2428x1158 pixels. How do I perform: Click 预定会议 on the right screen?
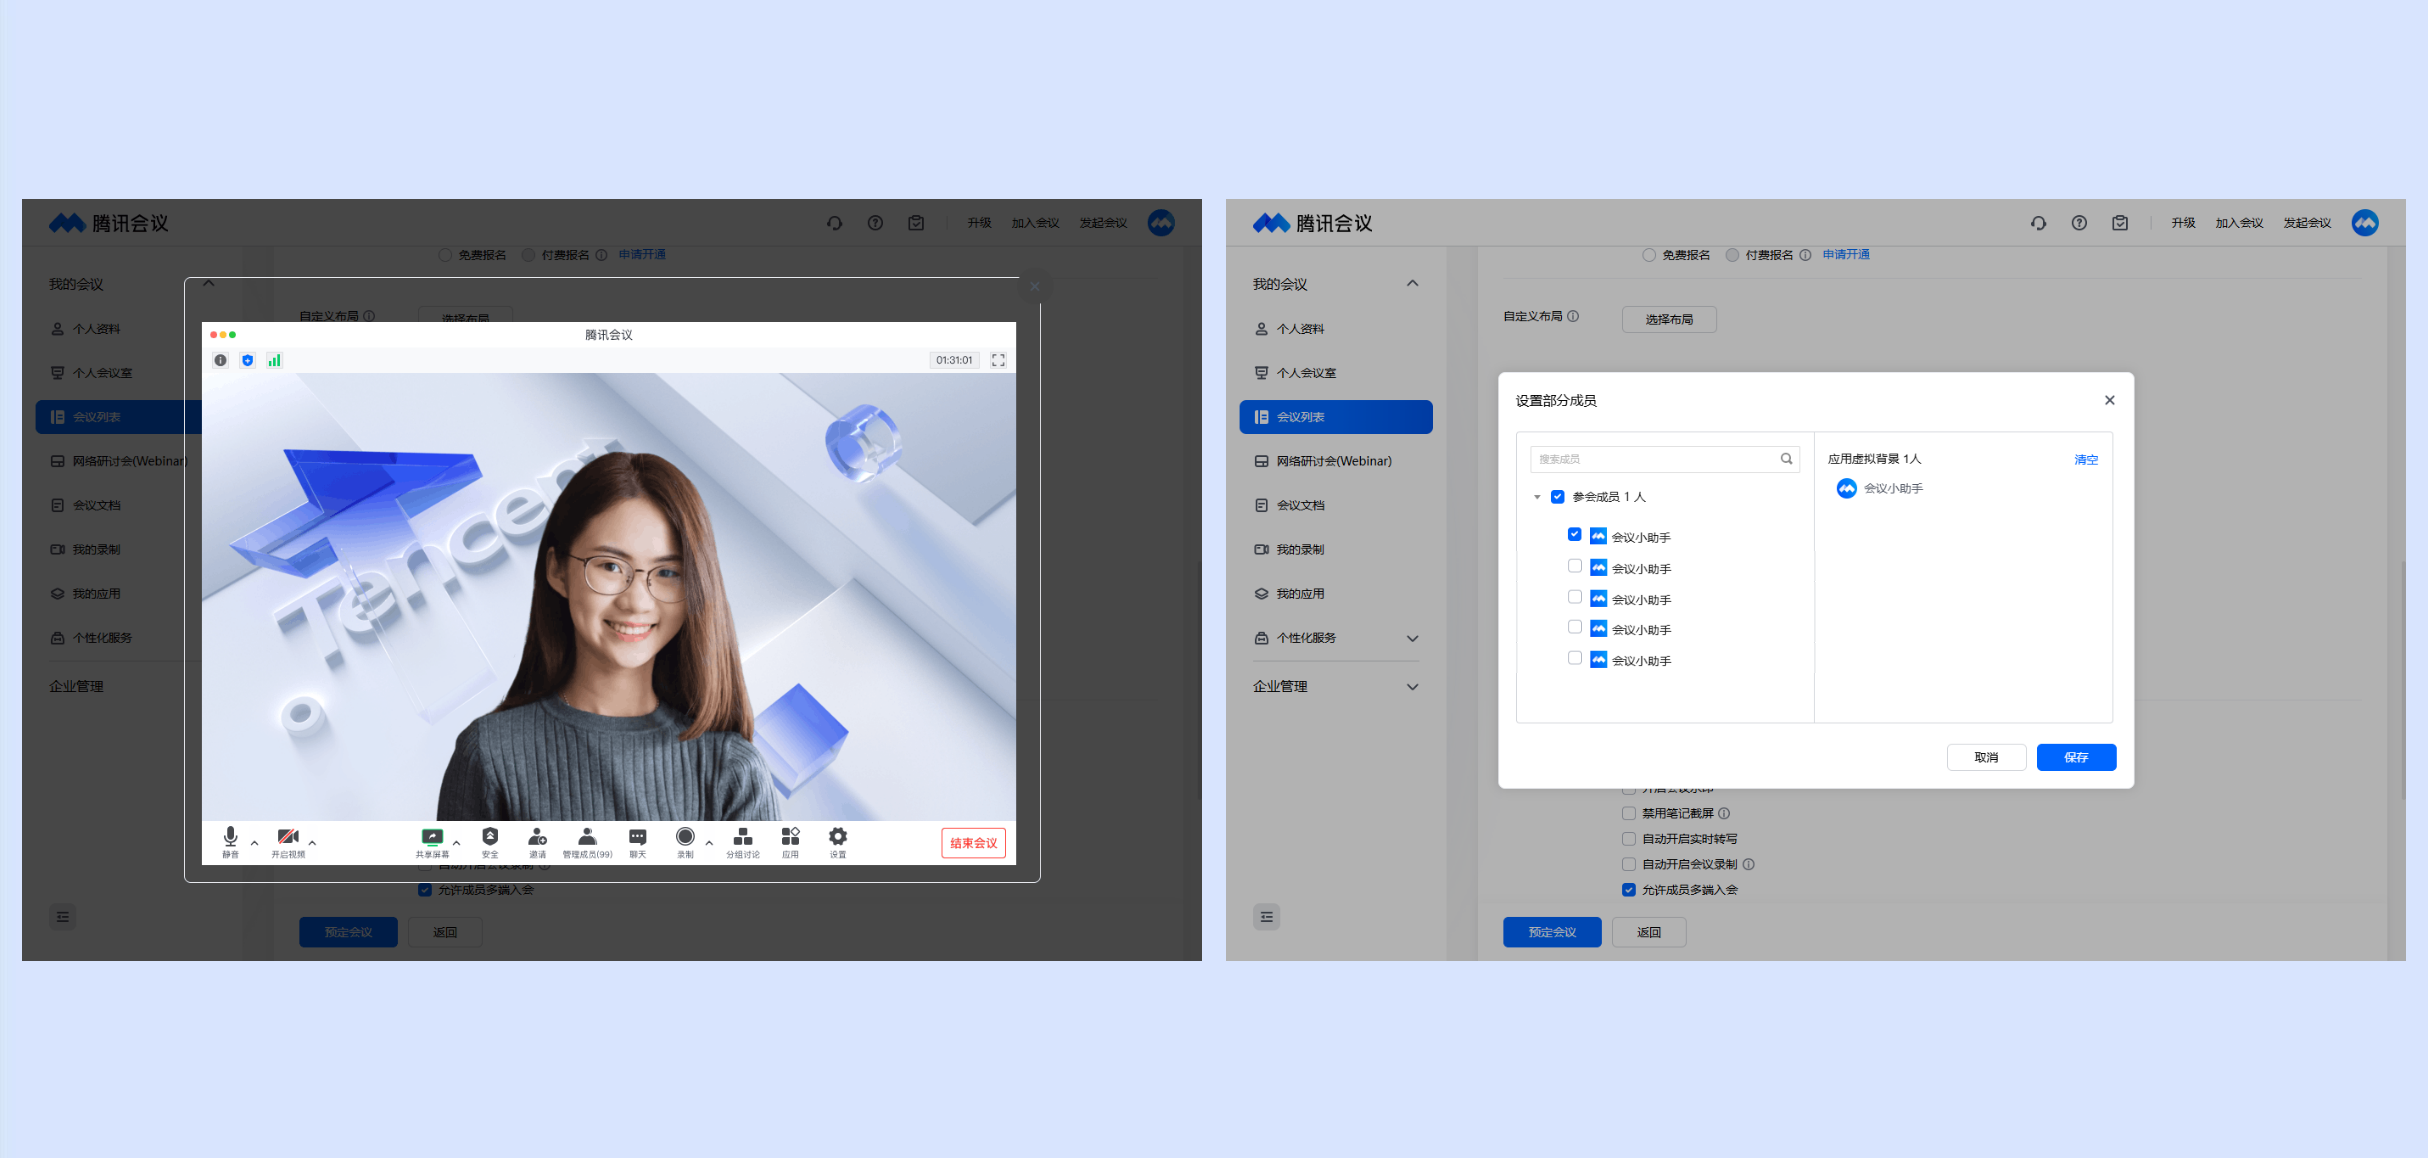tap(1552, 932)
